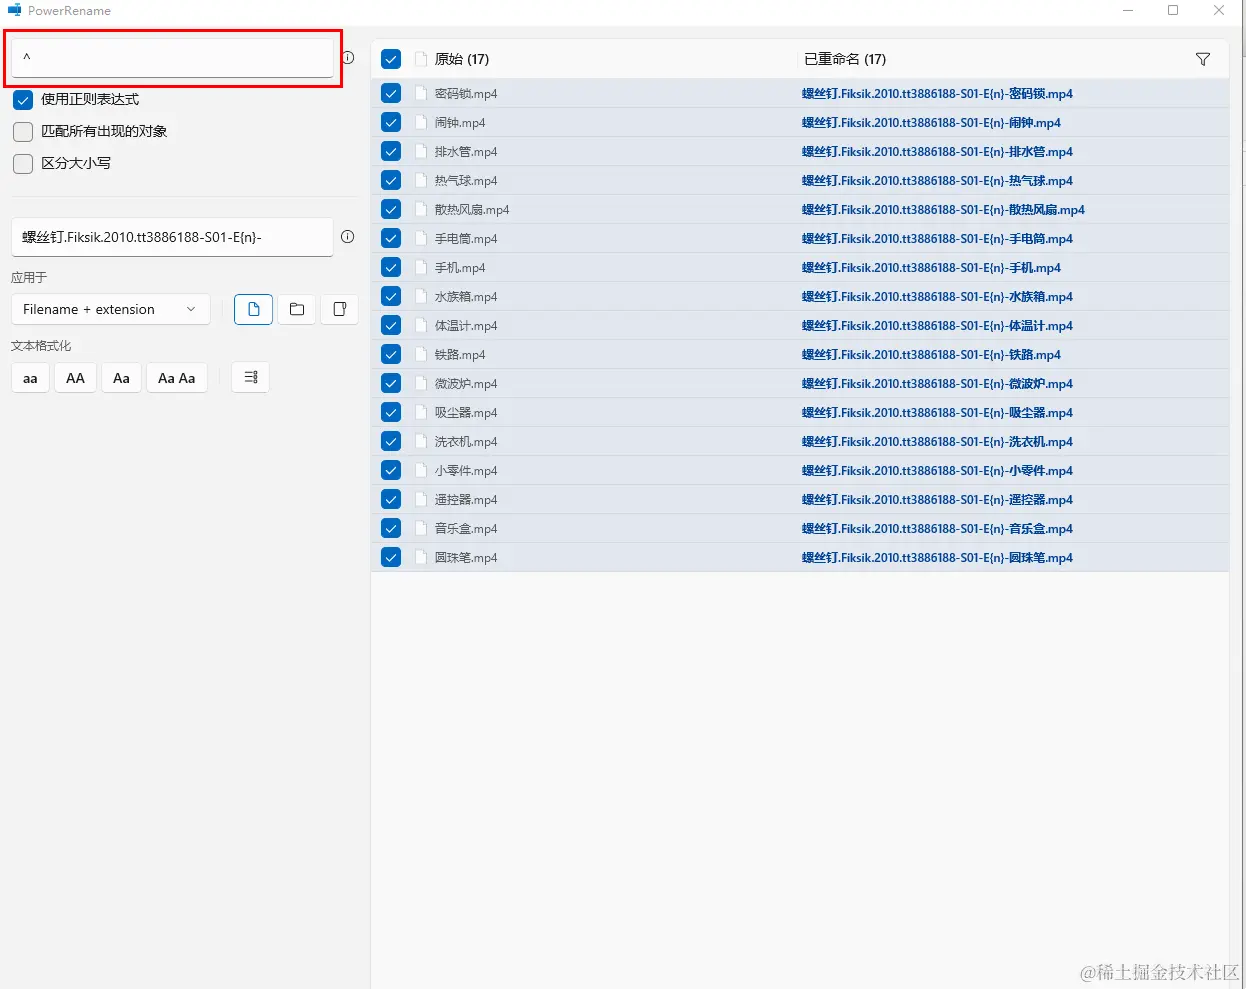Click renamed entry ending in 热气球.mp4
This screenshot has height=989, width=1246.
937,181
